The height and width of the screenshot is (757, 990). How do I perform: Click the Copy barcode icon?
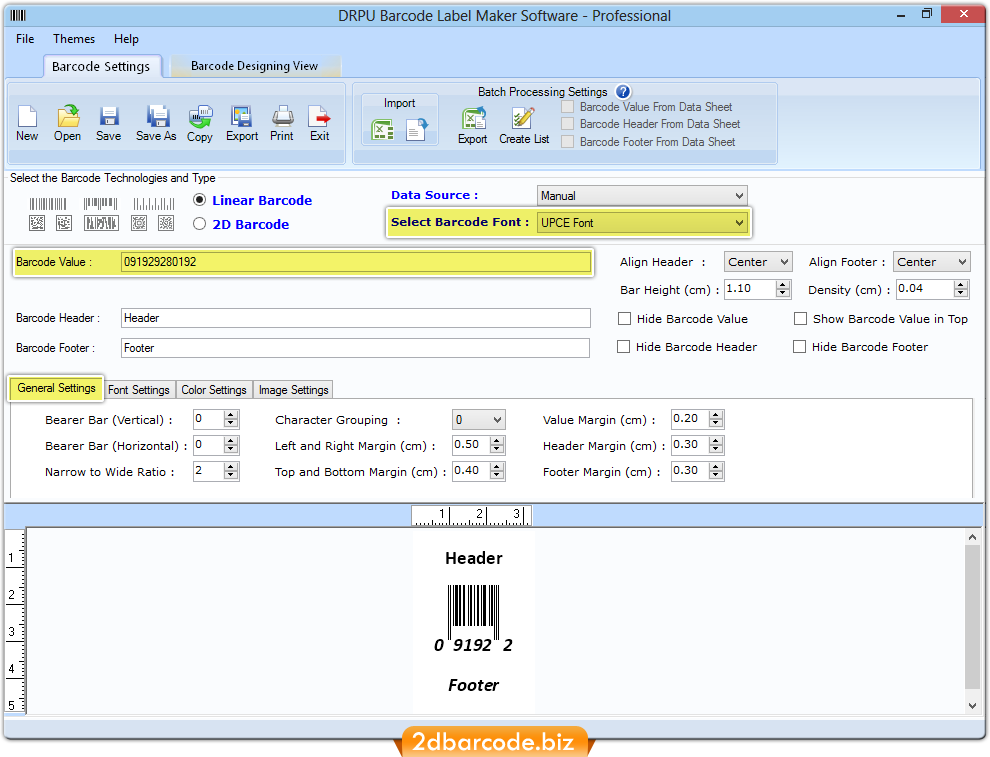(x=200, y=117)
